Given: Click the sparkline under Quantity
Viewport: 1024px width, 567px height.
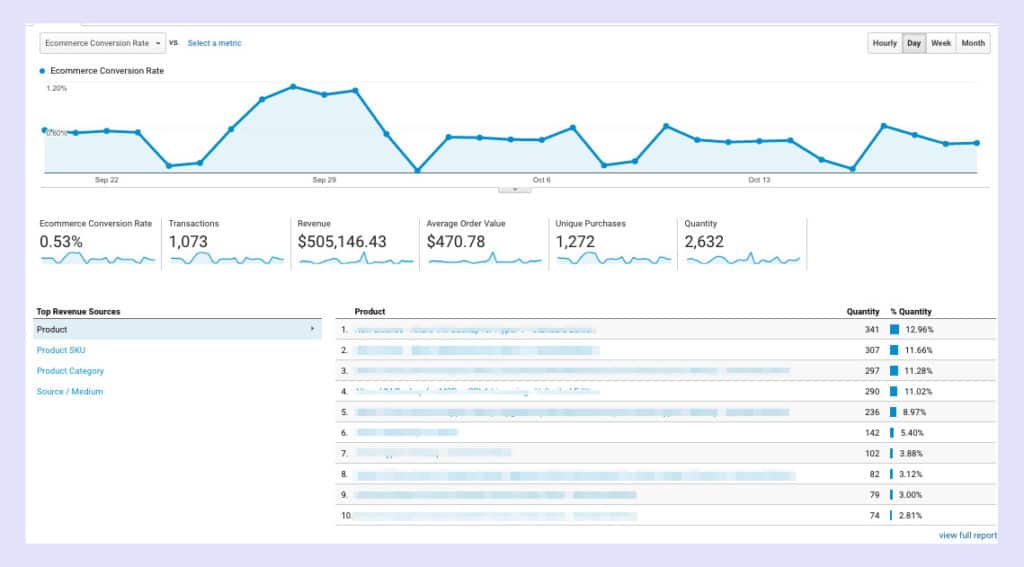Looking at the screenshot, I should pos(743,259).
